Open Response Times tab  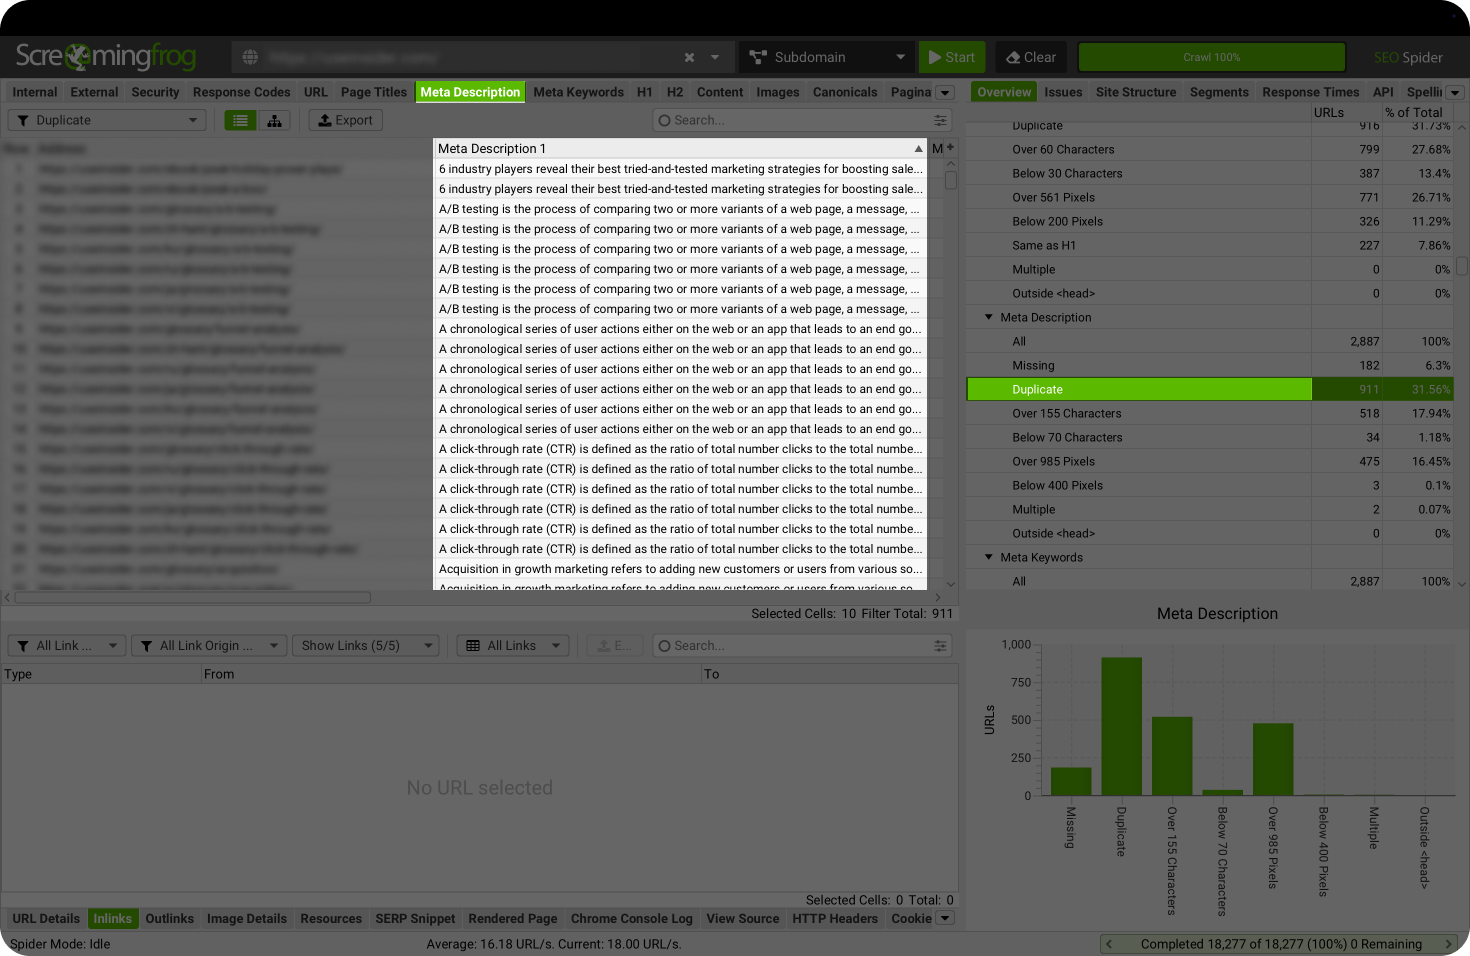[x=1310, y=92]
